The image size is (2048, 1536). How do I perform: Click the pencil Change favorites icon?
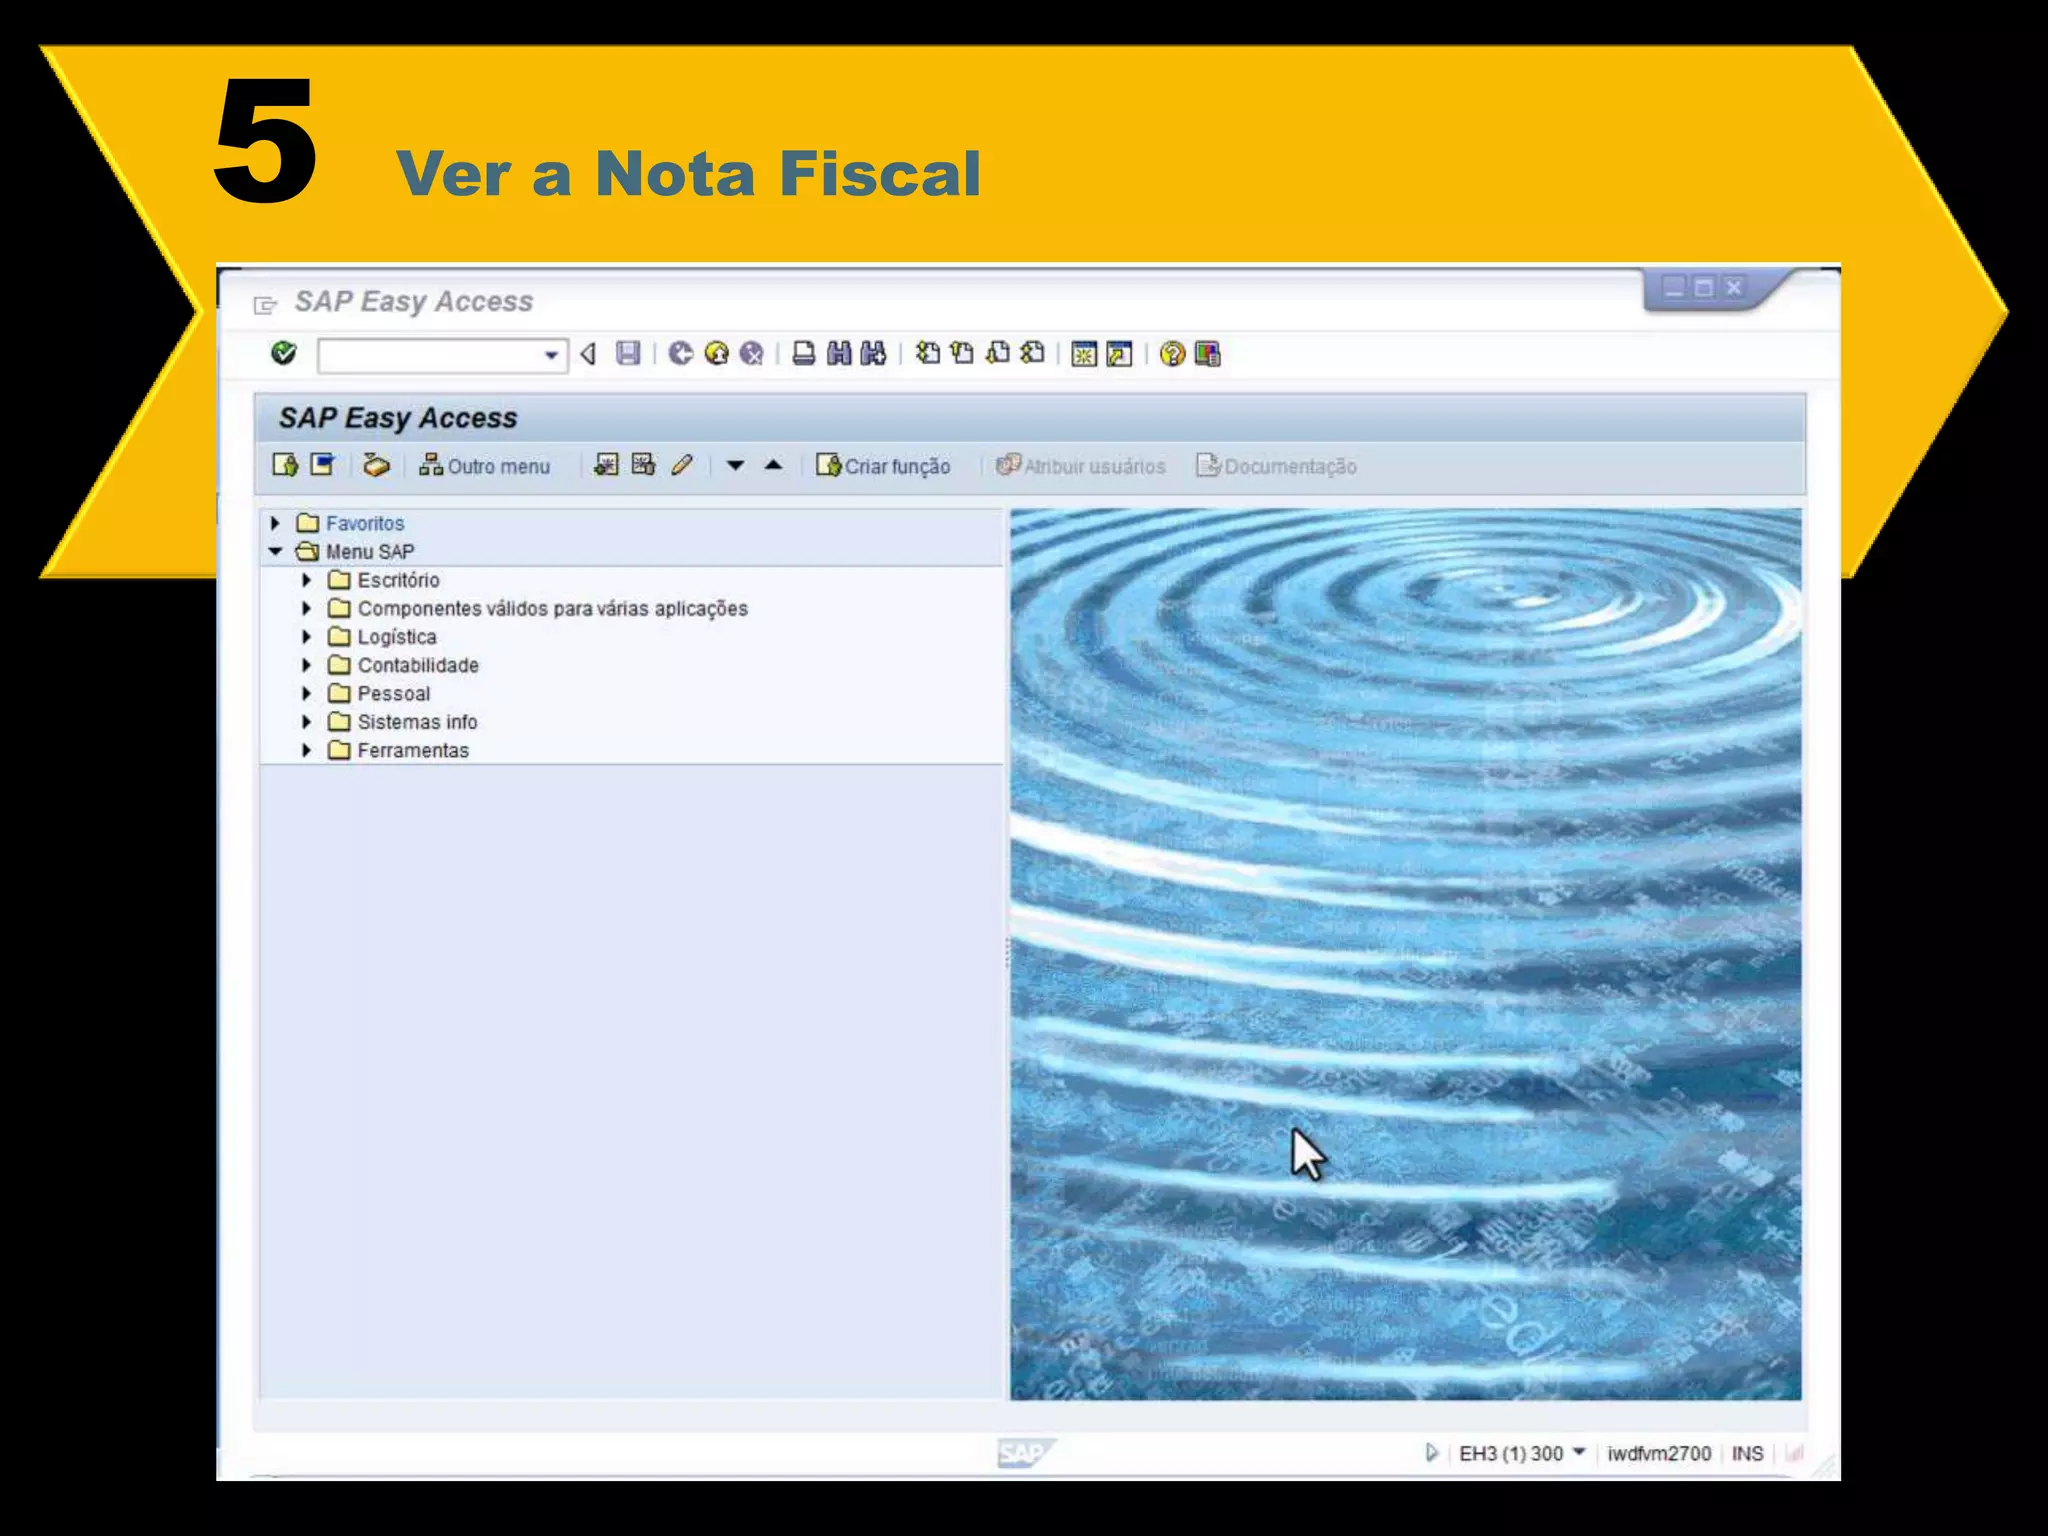pyautogui.click(x=682, y=465)
